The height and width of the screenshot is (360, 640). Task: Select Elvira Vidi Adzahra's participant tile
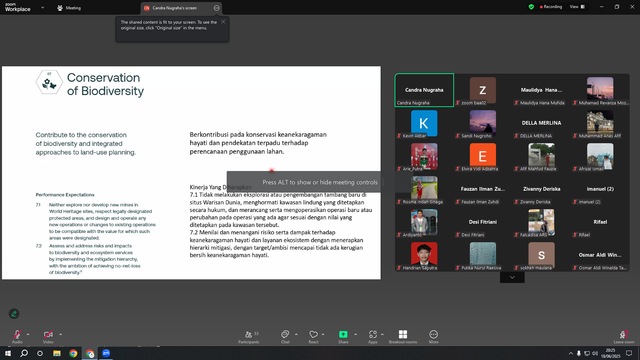(x=483, y=156)
